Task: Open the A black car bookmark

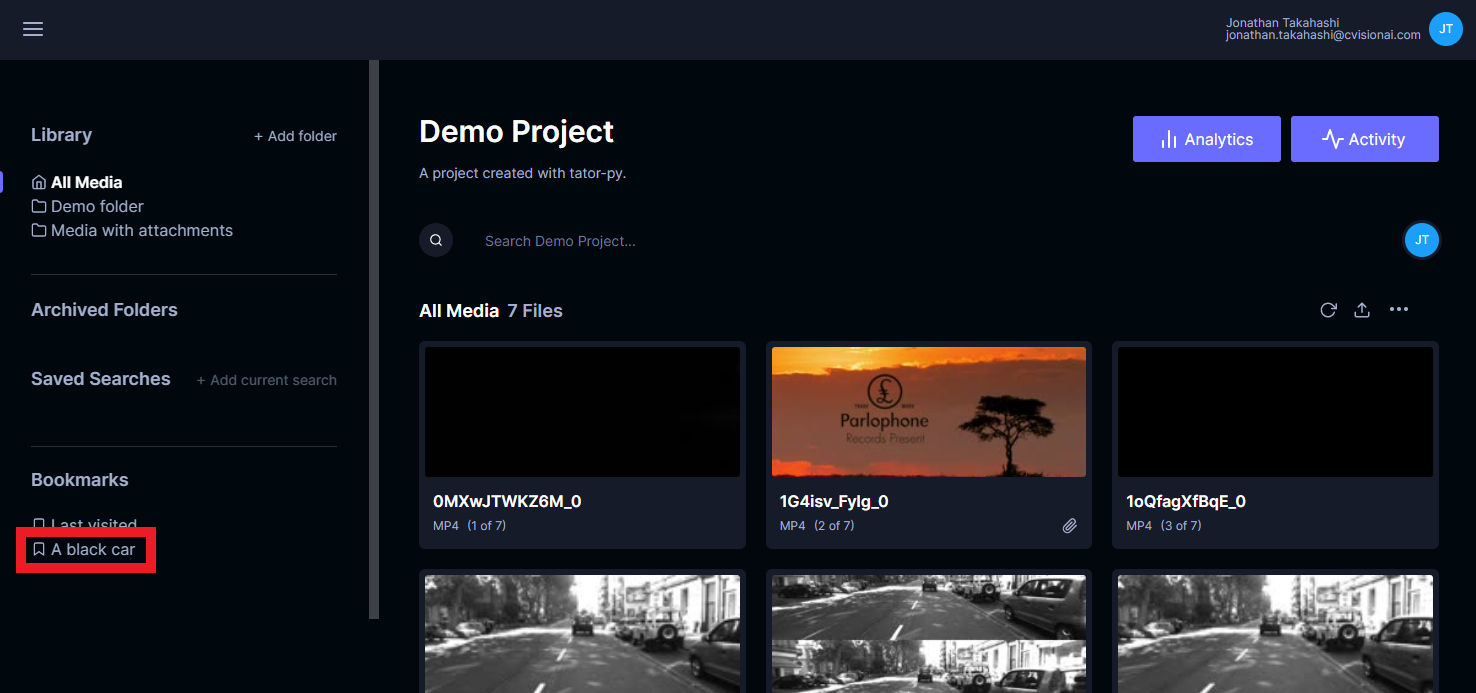Action: pos(84,549)
